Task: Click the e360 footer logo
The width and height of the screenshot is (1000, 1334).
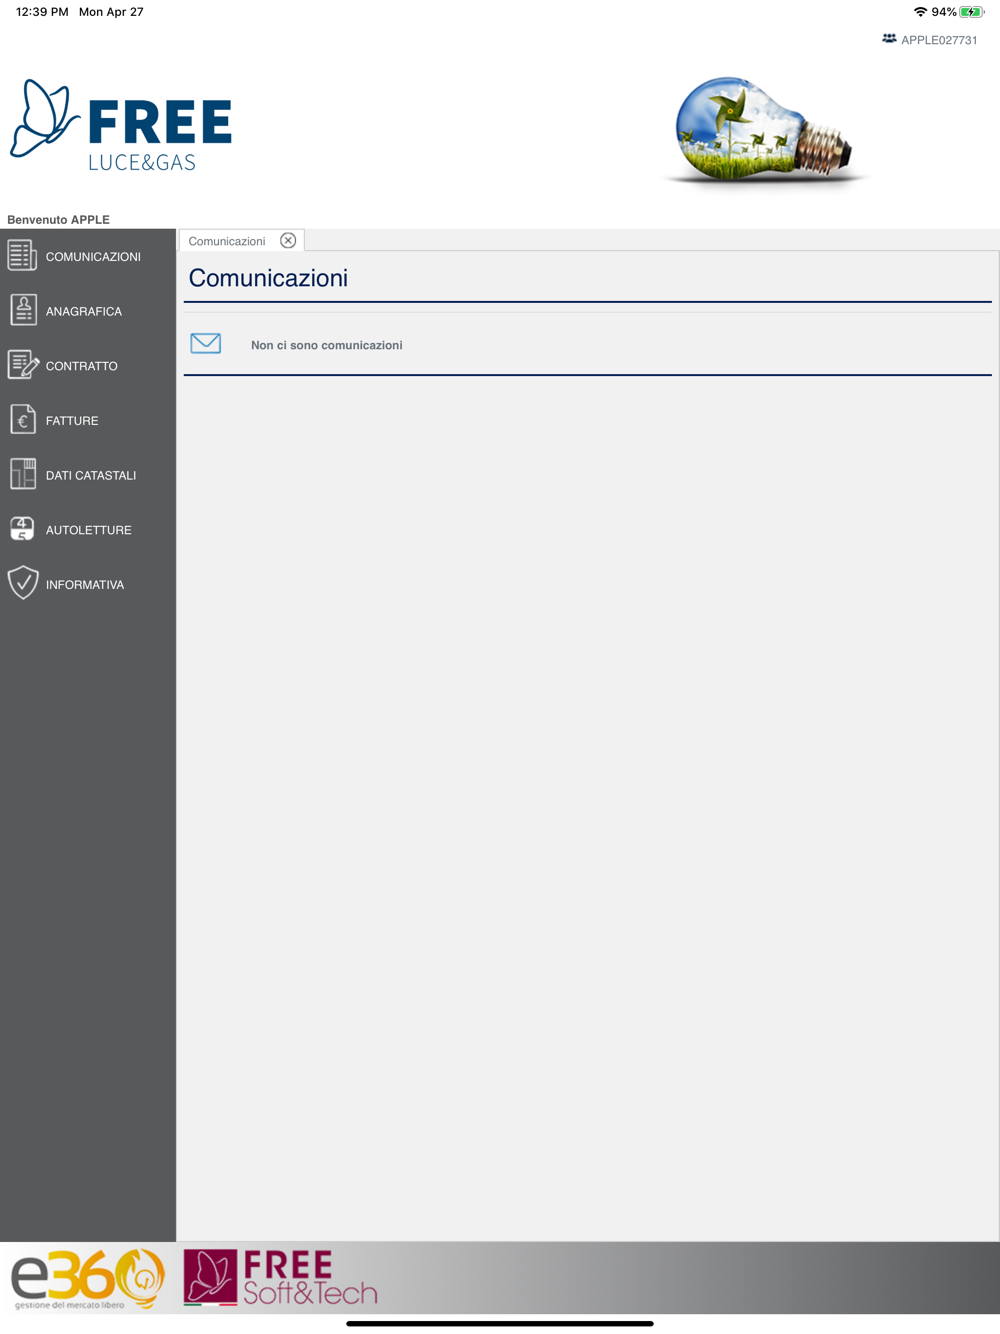Action: pos(88,1278)
